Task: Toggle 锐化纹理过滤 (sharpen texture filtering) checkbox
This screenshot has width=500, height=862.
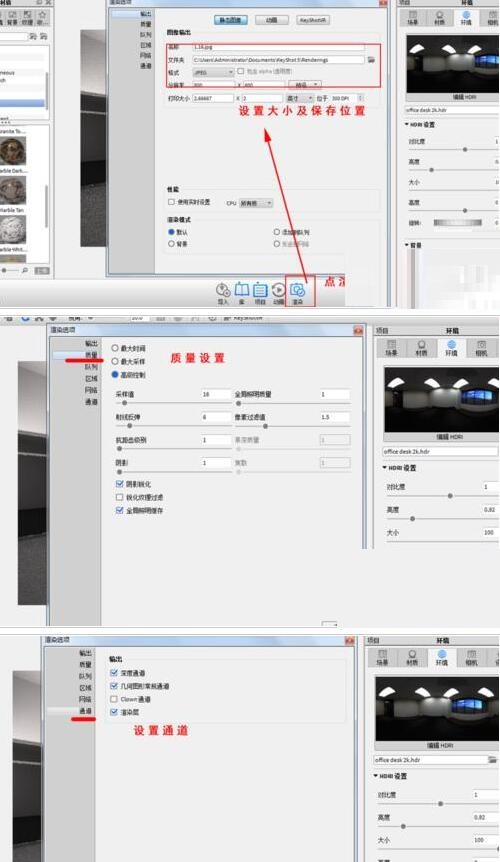Action: tap(119, 497)
